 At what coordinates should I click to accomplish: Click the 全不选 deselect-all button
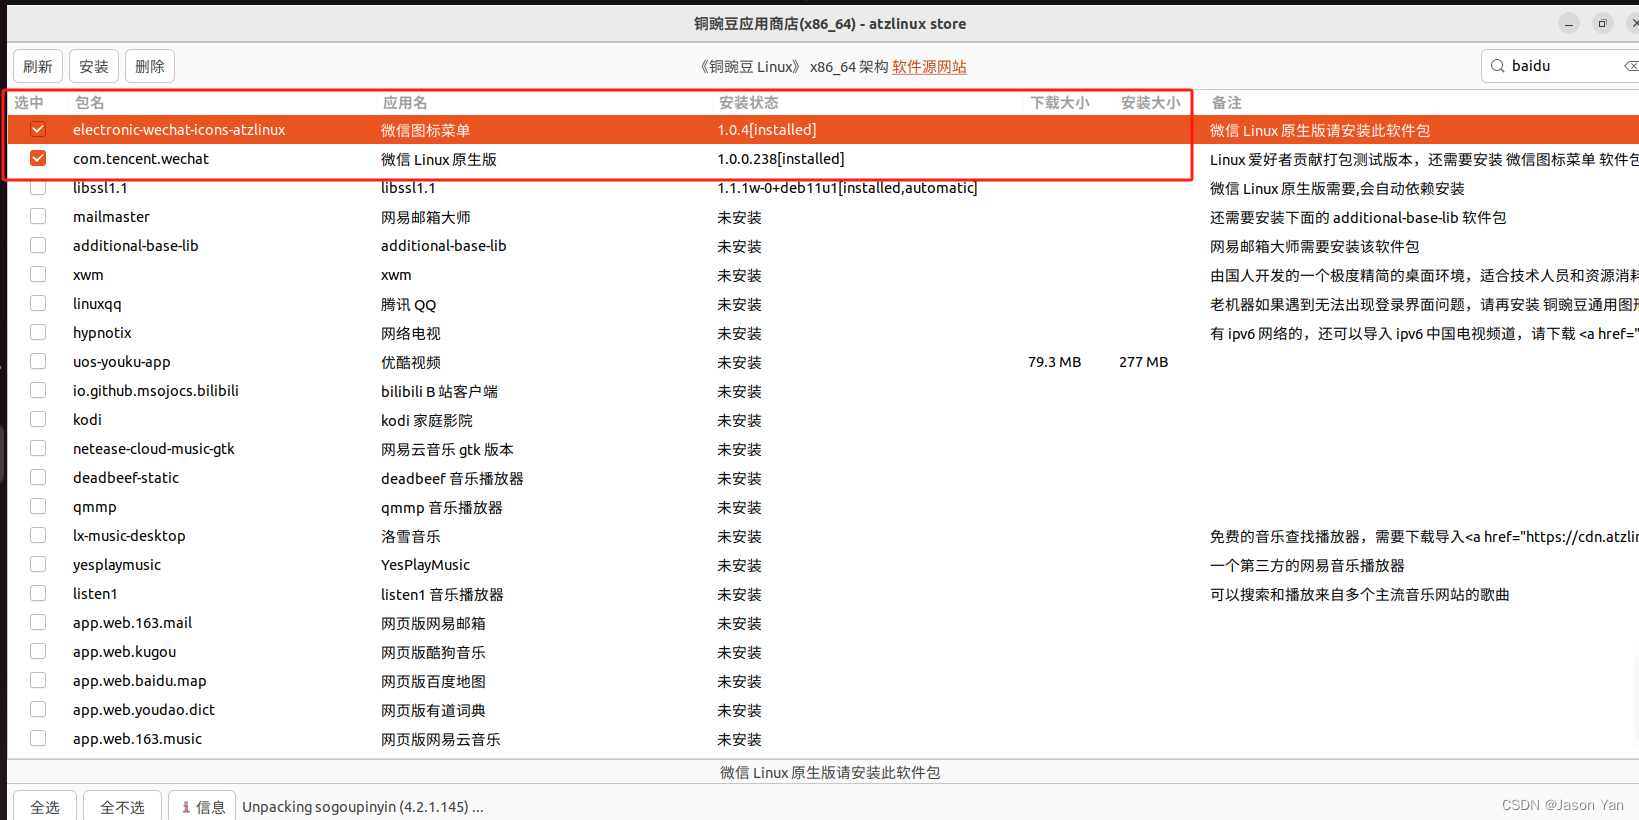click(x=122, y=807)
